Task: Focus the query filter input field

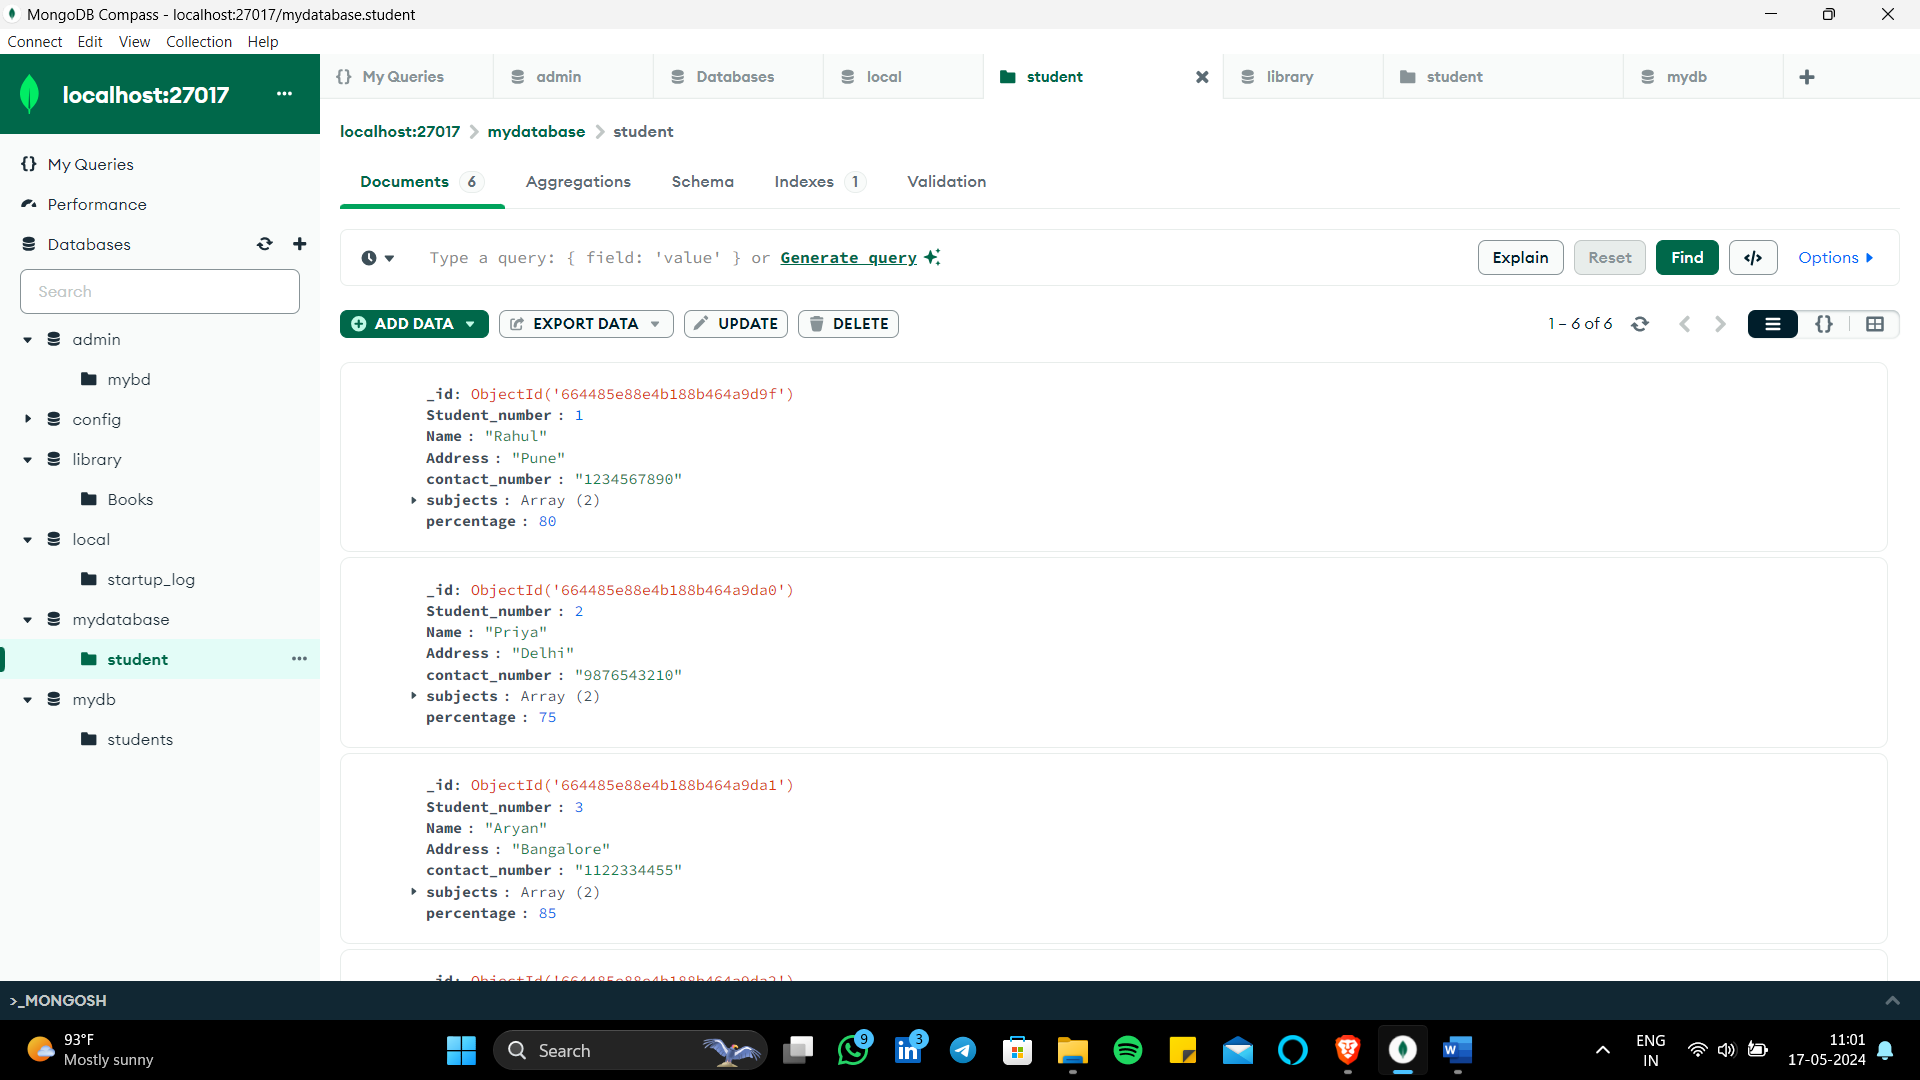Action: (x=940, y=258)
